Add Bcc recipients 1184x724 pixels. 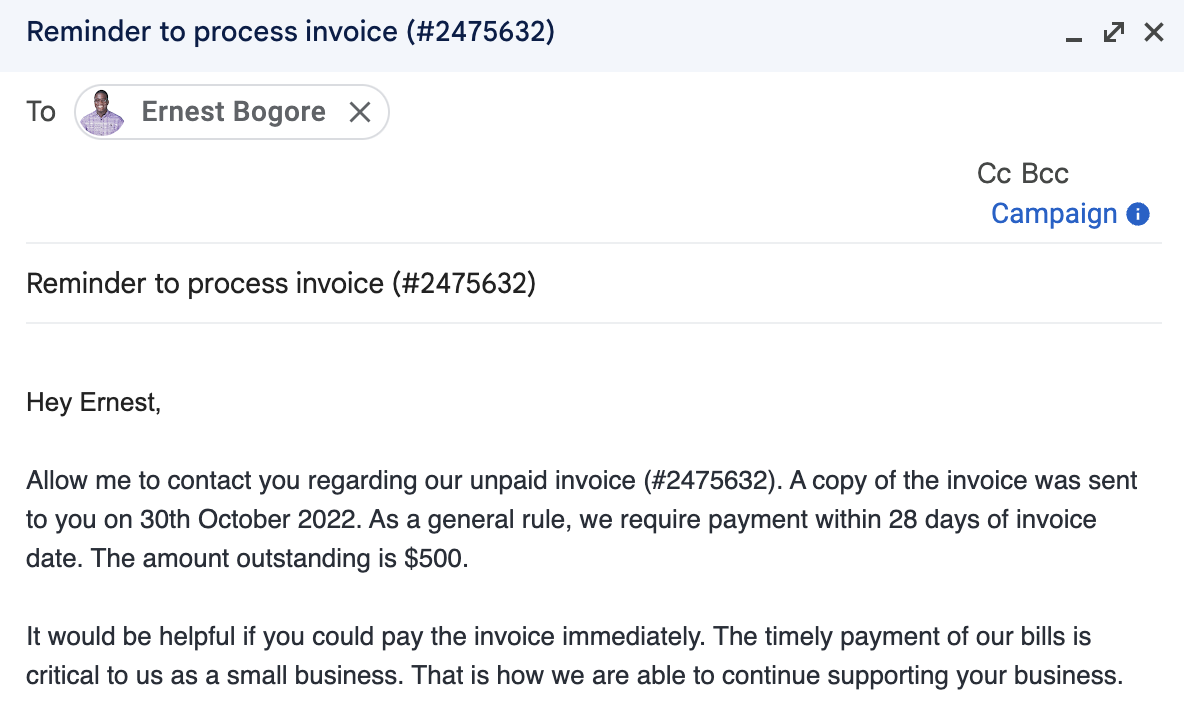1045,174
